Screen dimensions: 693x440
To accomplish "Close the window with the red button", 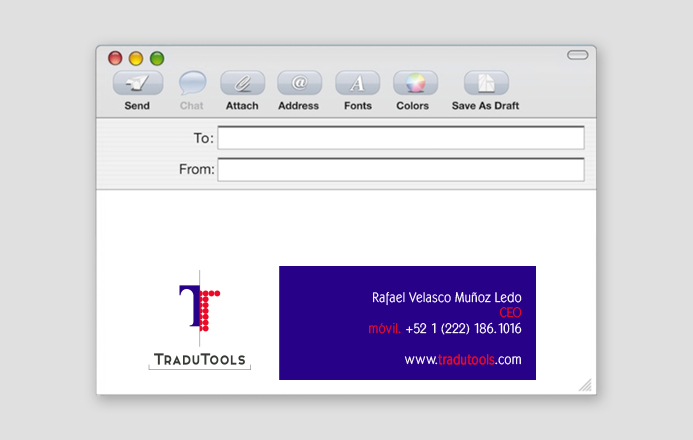I will [115, 58].
